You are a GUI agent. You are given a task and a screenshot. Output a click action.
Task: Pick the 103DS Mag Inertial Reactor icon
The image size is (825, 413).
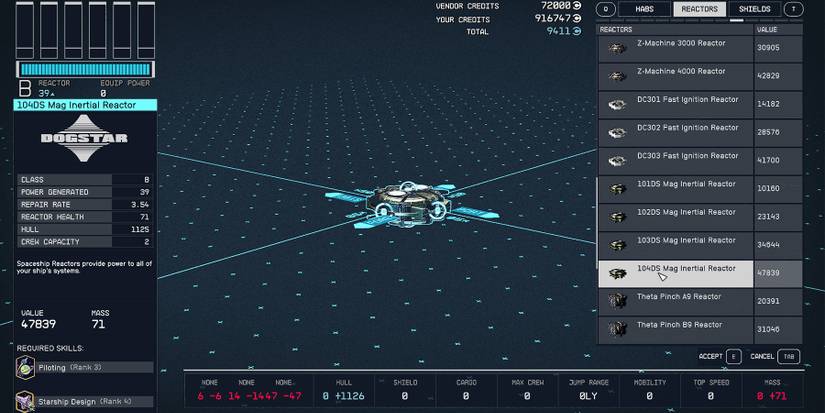pyautogui.click(x=617, y=246)
